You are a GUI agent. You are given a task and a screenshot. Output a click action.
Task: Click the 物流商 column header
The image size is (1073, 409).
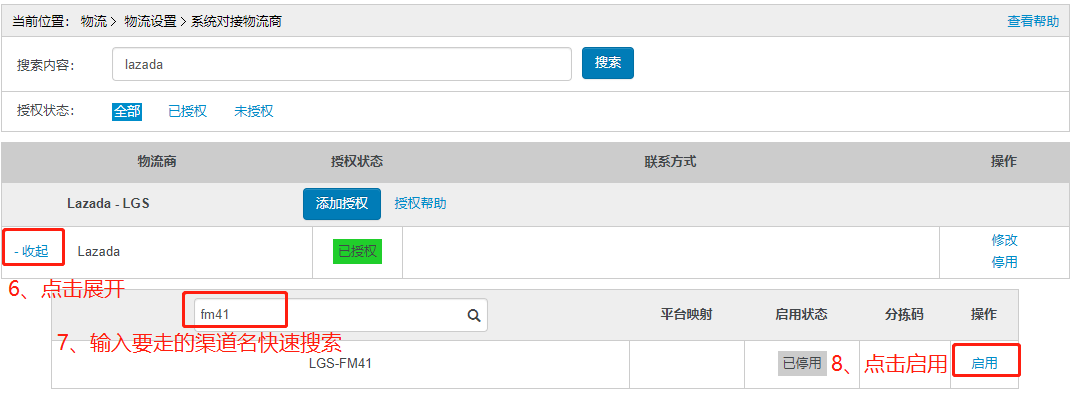pos(157,162)
